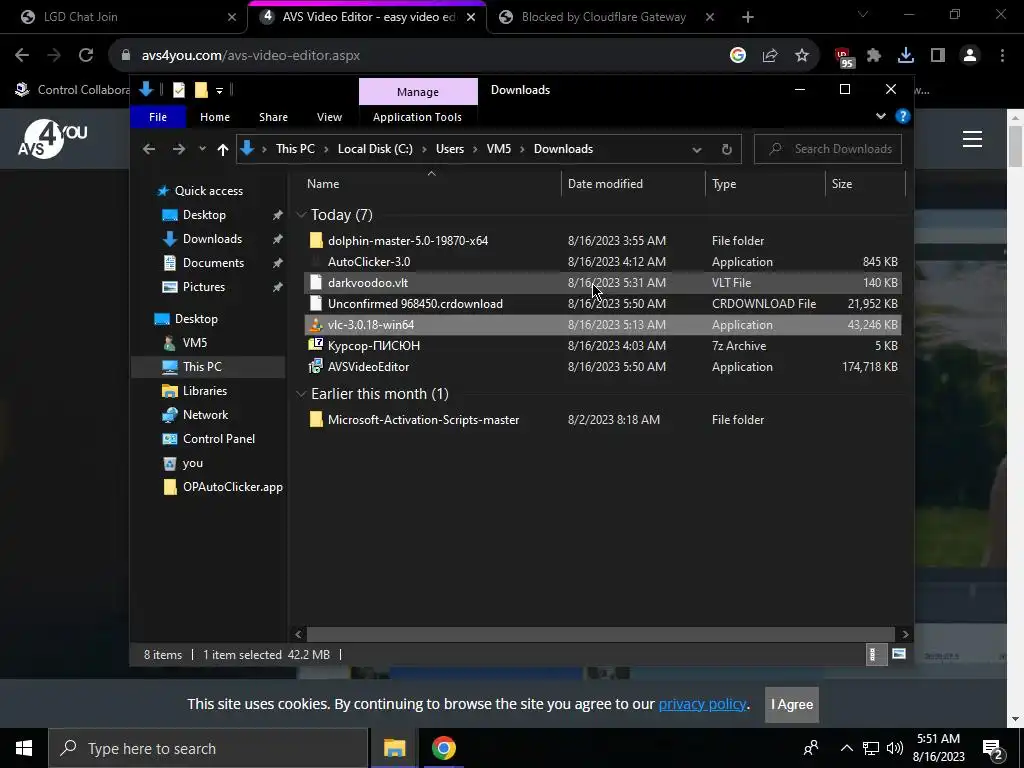Open the Share ribbon tab
The height and width of the screenshot is (768, 1024).
coord(273,117)
